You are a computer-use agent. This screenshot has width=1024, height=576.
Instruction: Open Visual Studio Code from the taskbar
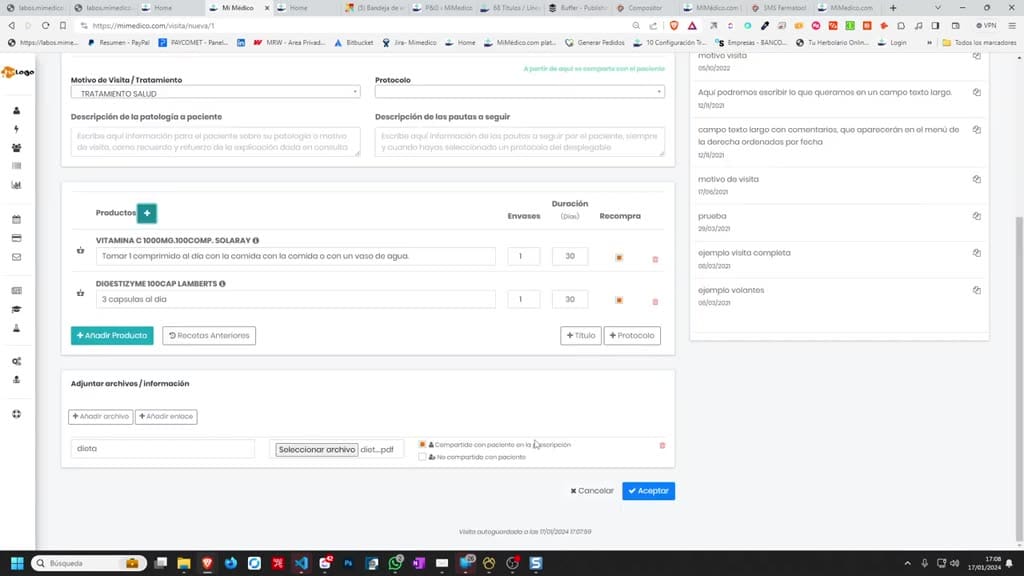coord(301,563)
